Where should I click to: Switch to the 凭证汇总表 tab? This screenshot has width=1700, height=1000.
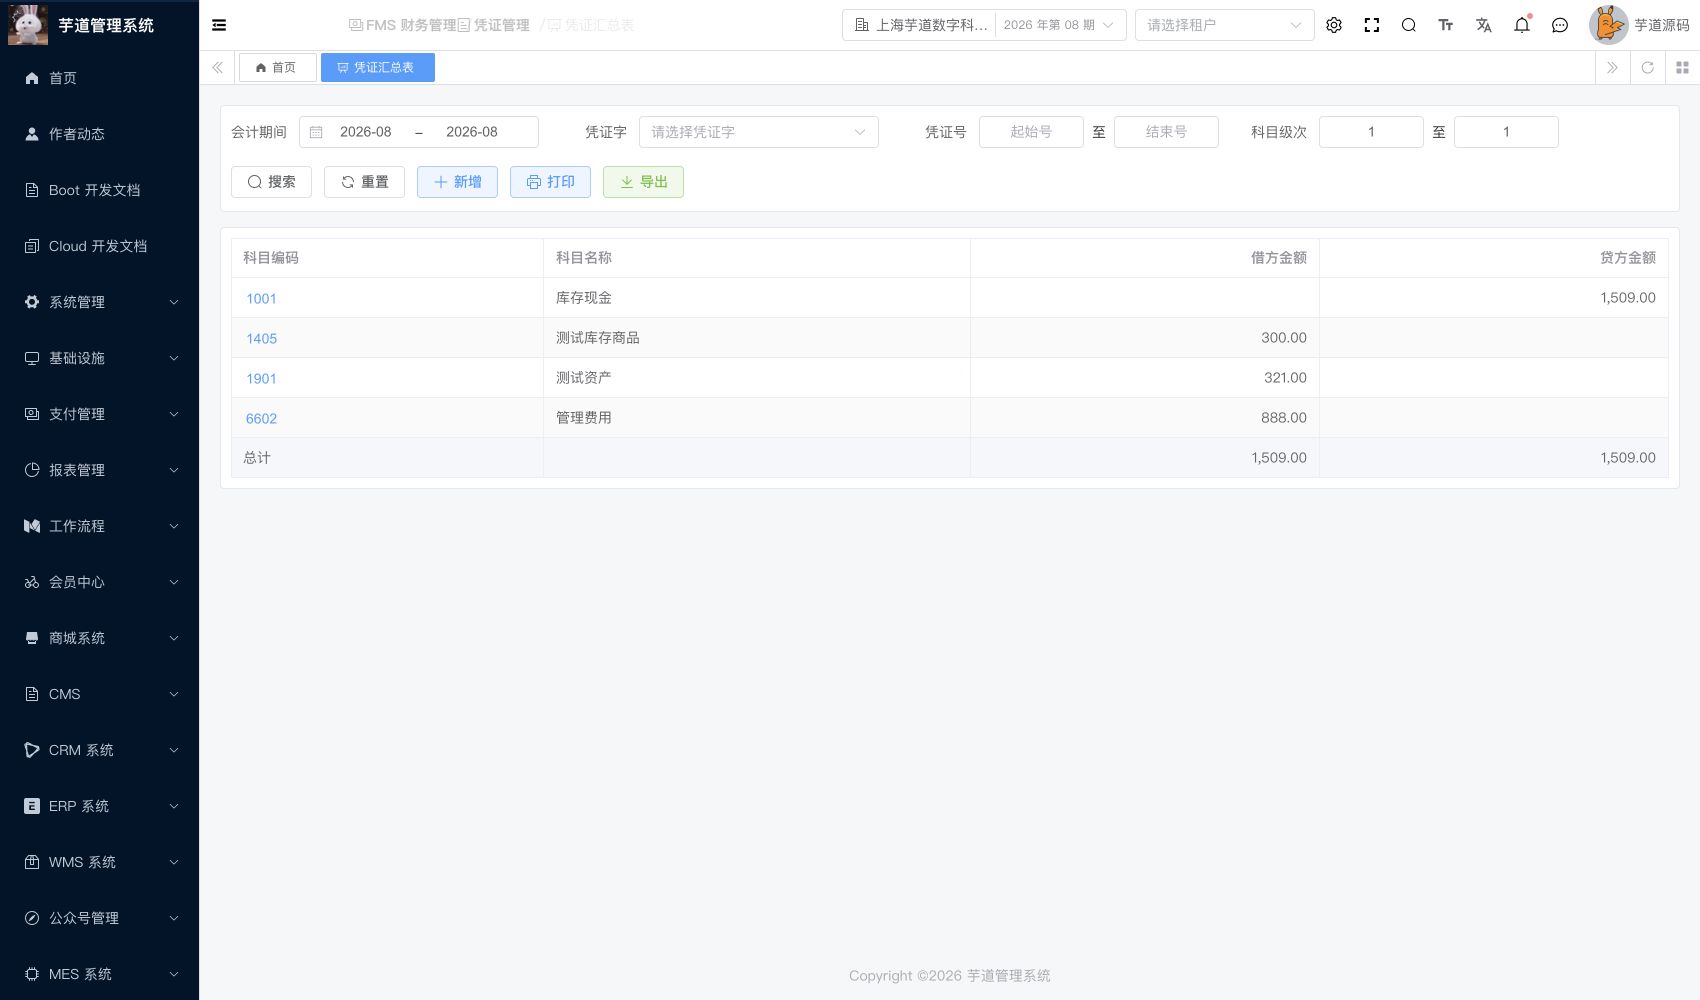click(377, 68)
